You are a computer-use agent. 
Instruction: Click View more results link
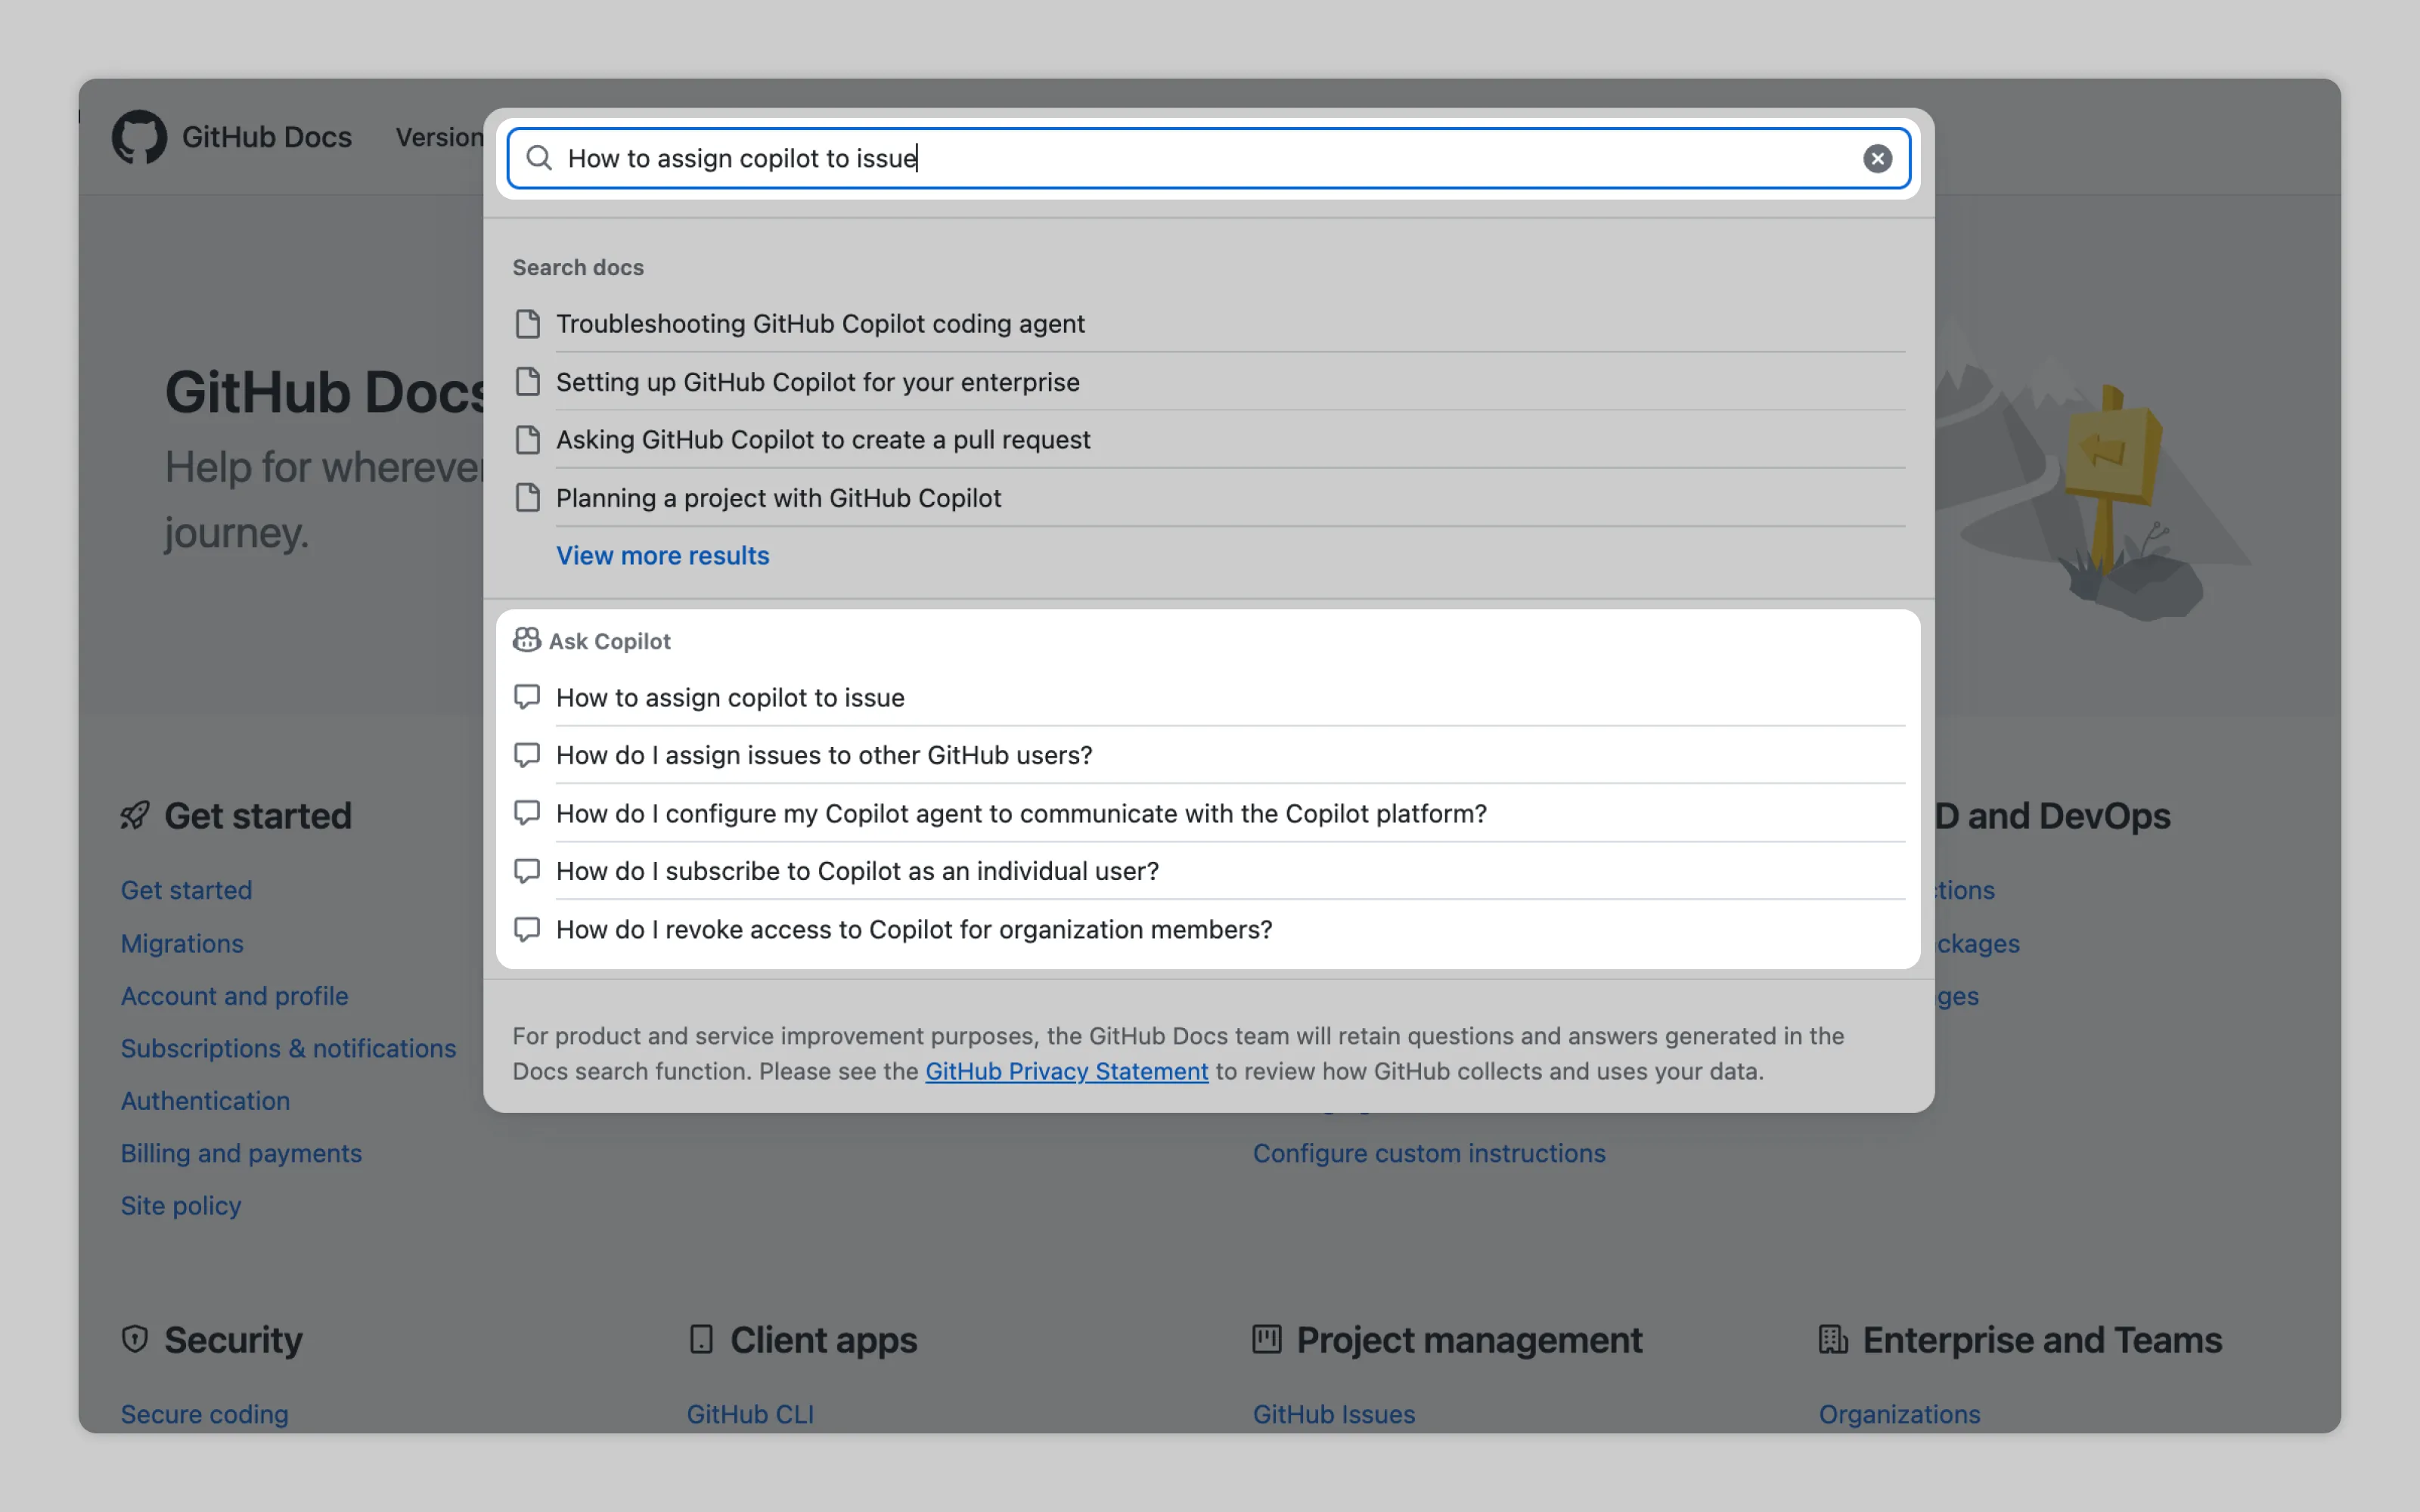662,555
